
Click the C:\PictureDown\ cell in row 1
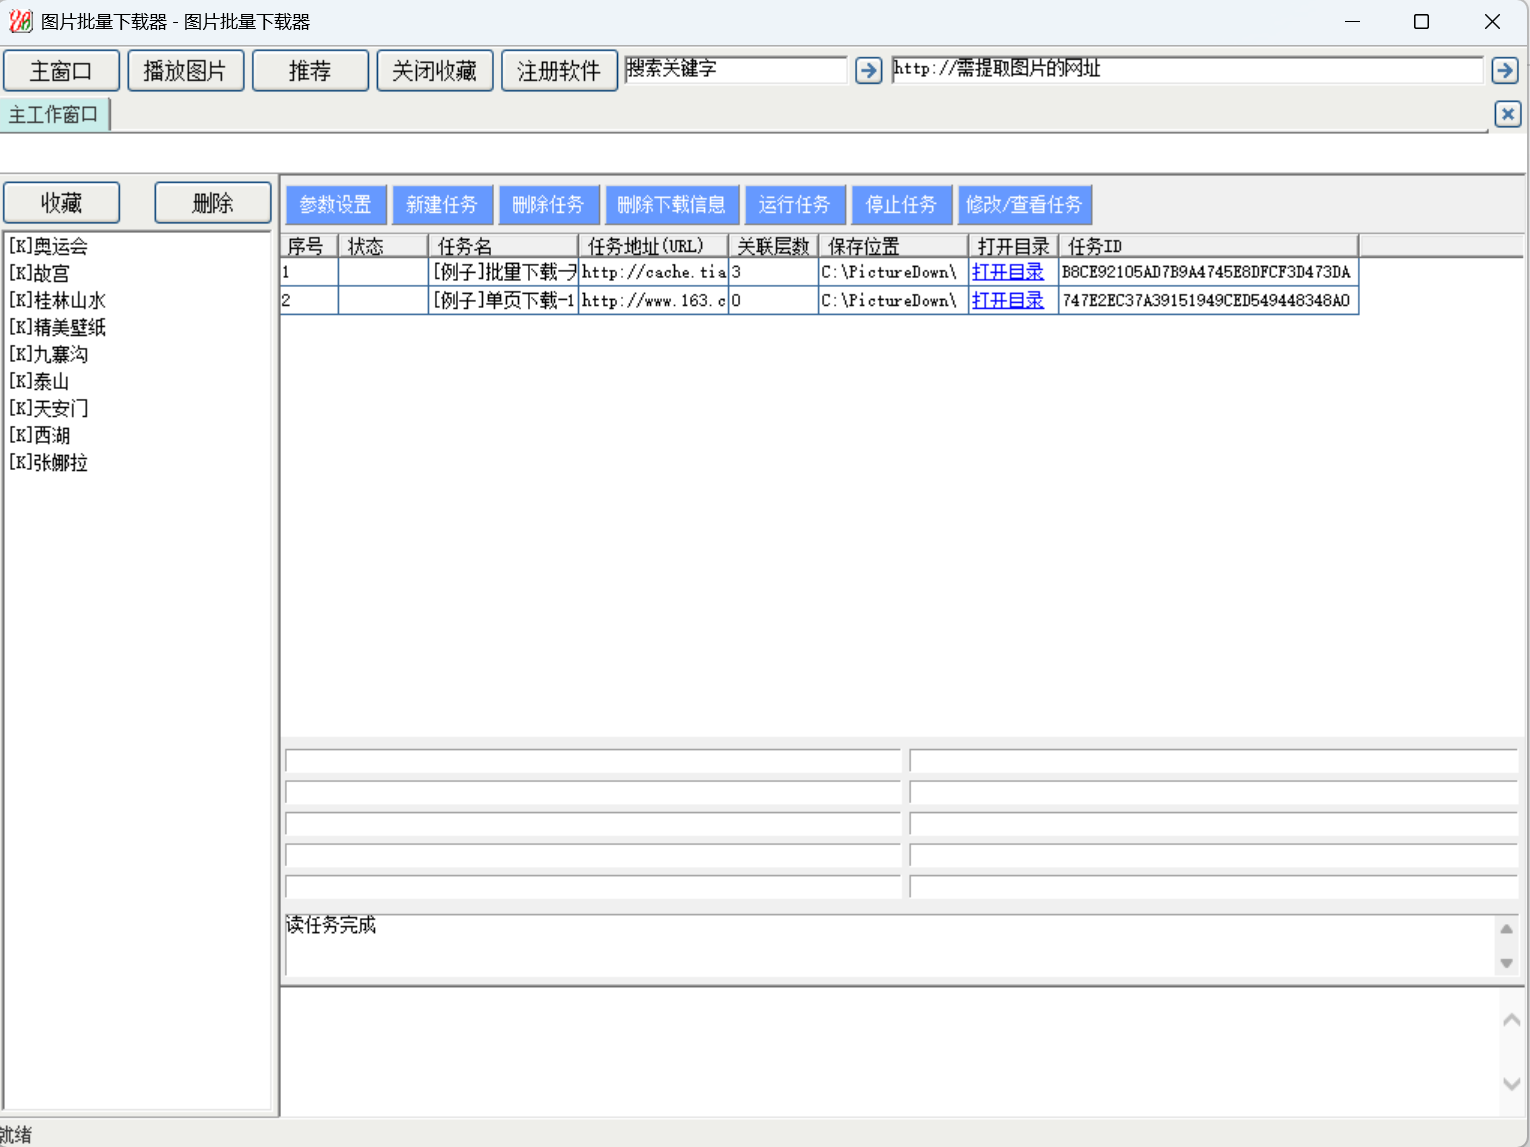[x=893, y=272]
